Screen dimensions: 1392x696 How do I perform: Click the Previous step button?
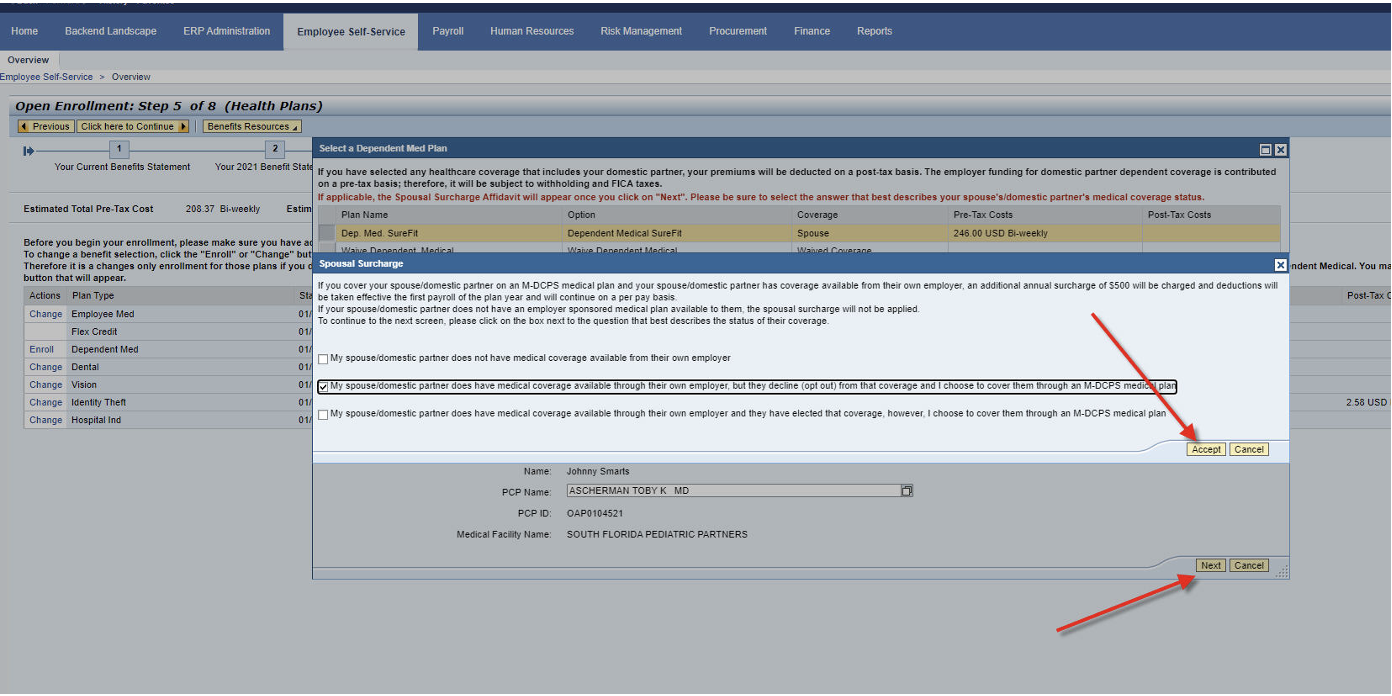45,127
